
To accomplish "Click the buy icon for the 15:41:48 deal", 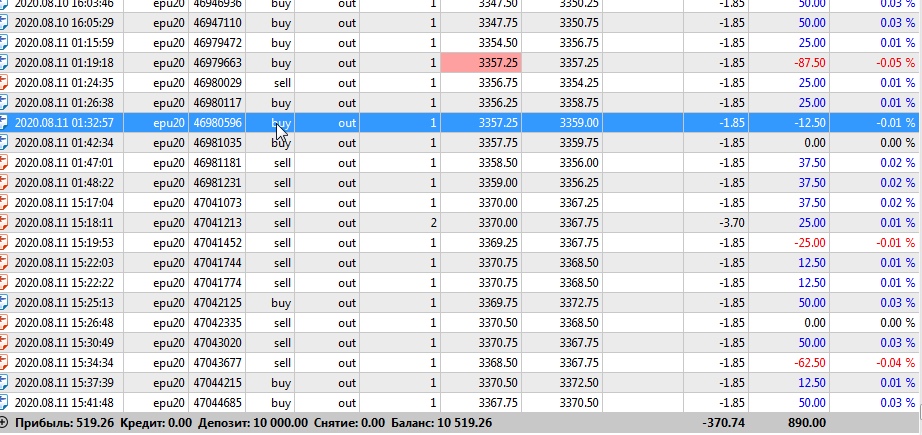I will coord(4,403).
